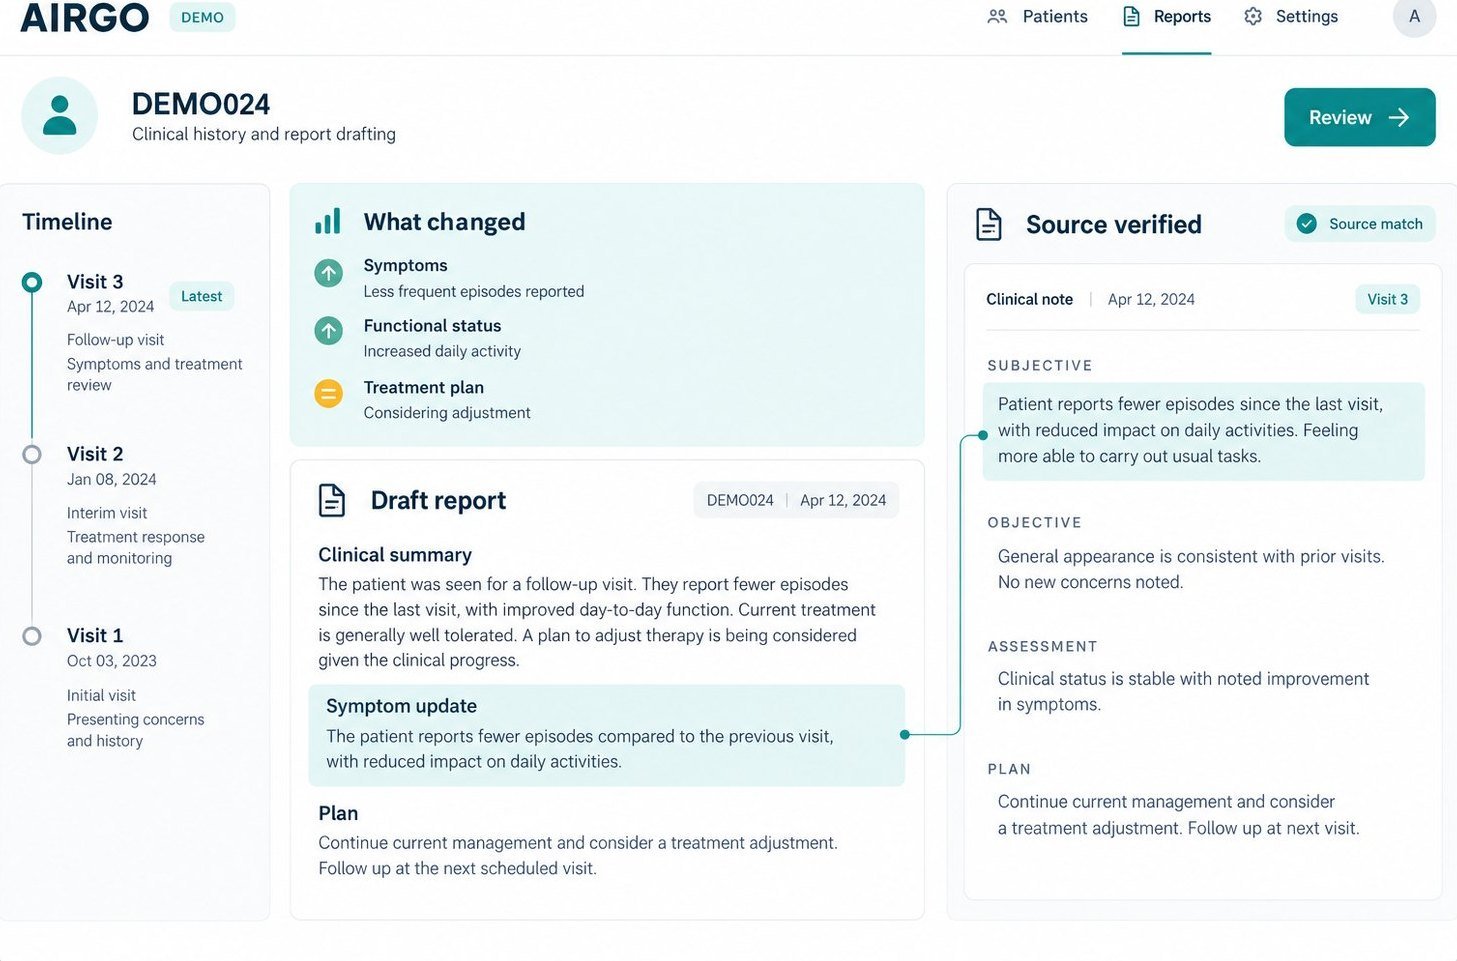
Task: Select the Visit 1 timeline marker
Action: (x=32, y=636)
